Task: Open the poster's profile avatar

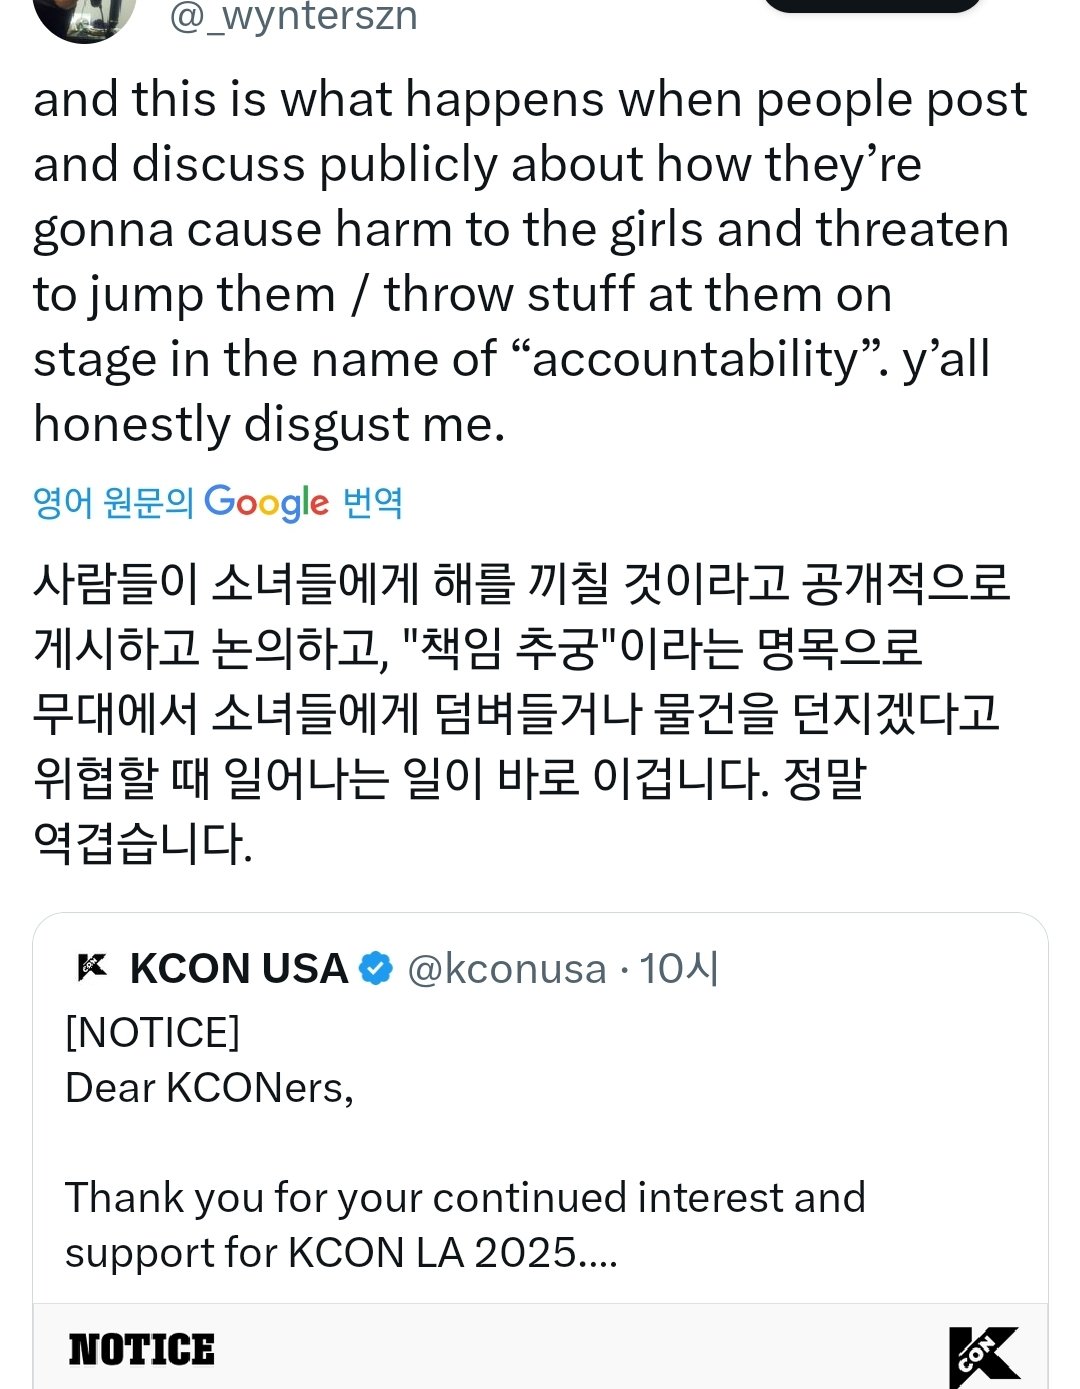Action: (84, 15)
